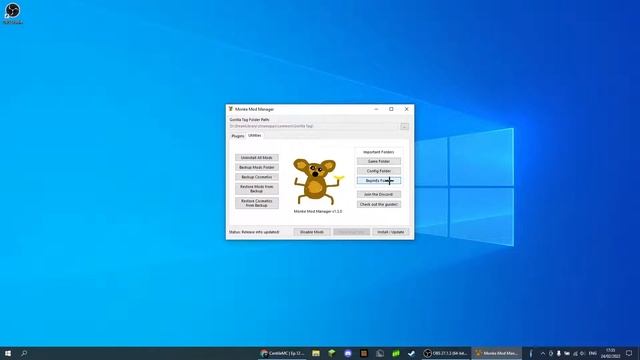The width and height of the screenshot is (640, 360).
Task: Click Monke Mod Manager taskbar button
Action: coord(497,353)
